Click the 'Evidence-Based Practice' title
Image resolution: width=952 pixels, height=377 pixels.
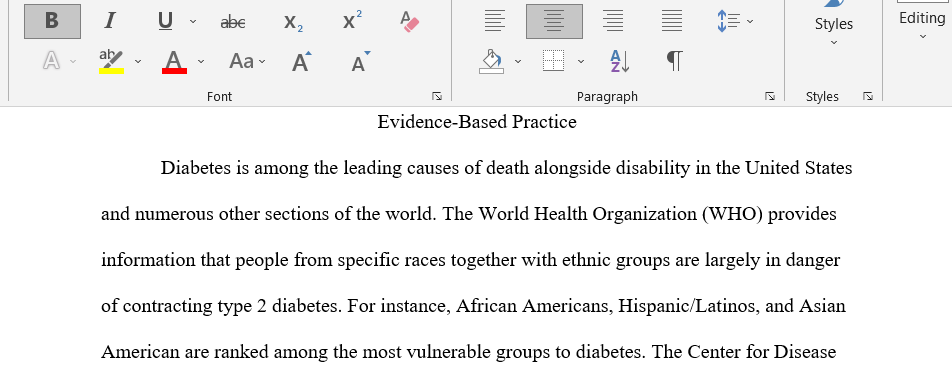coord(477,122)
